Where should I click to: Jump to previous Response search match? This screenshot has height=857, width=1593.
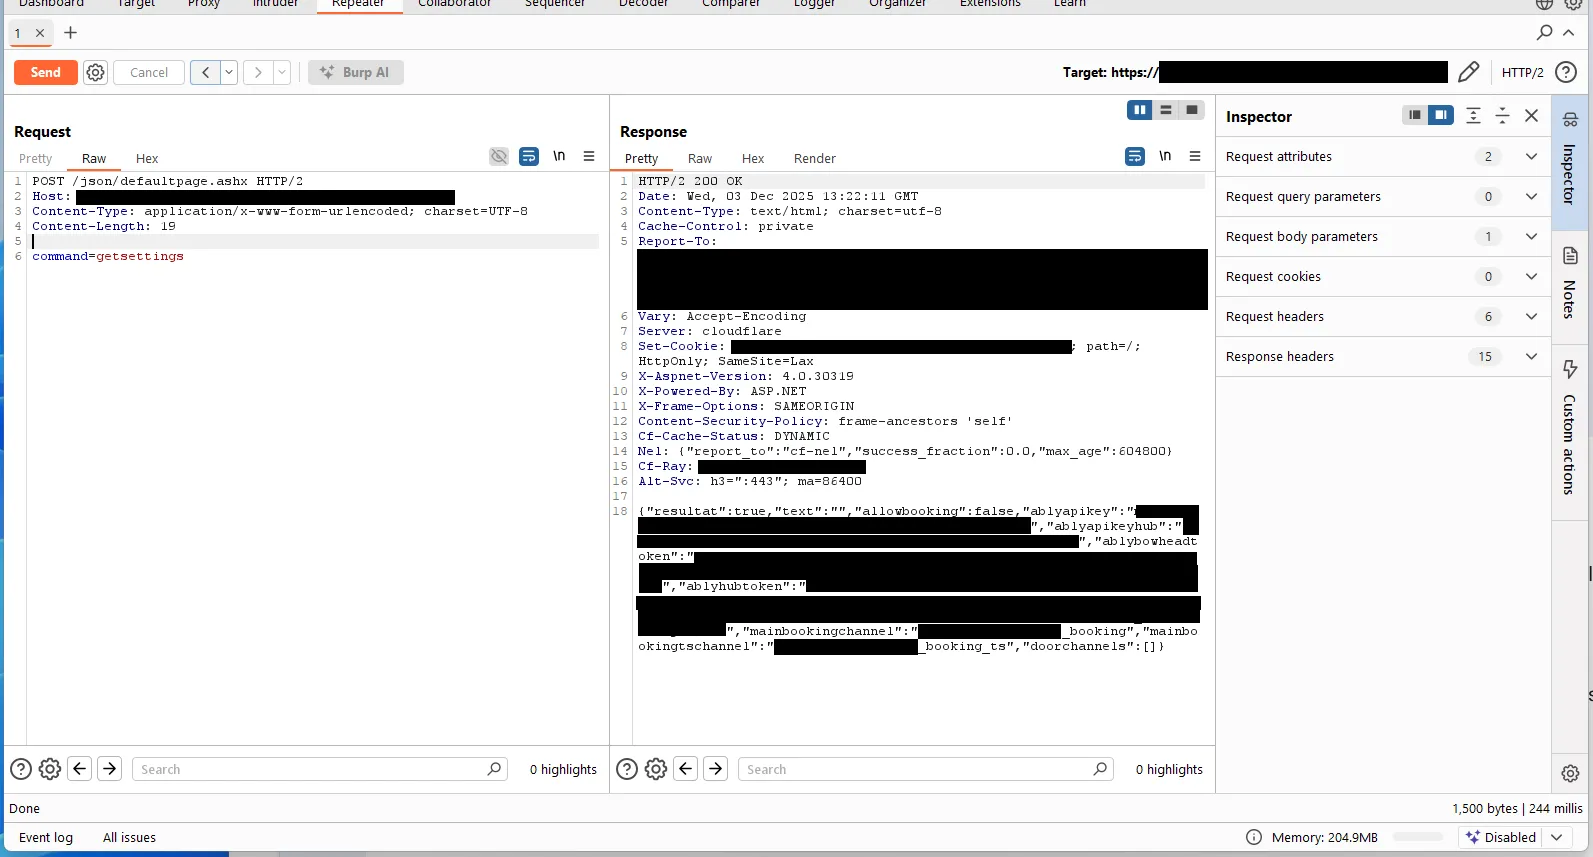pyautogui.click(x=686, y=769)
